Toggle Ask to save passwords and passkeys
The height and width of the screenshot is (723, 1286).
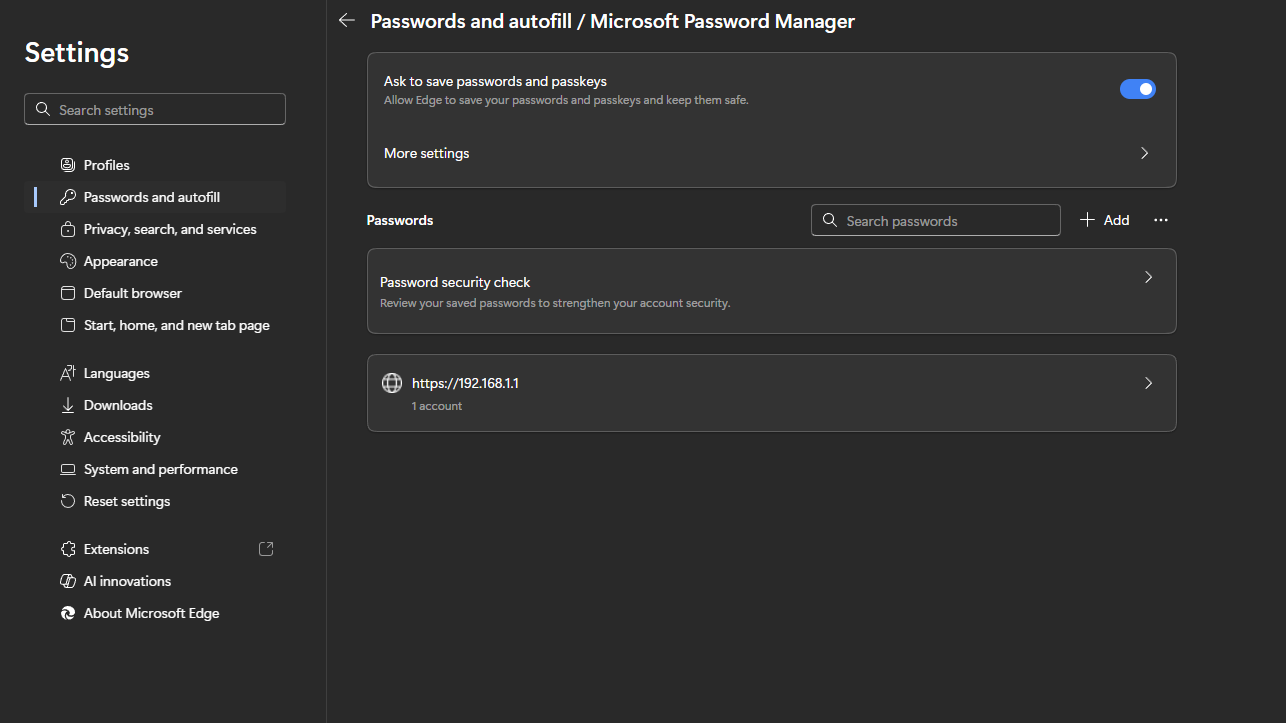click(x=1137, y=89)
